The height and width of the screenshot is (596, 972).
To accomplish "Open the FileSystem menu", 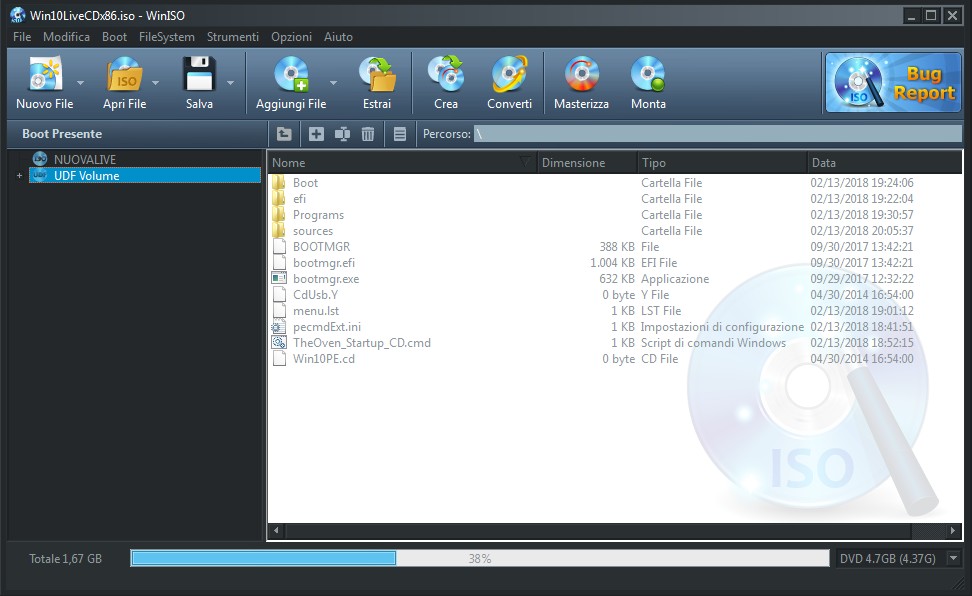I will coord(167,37).
